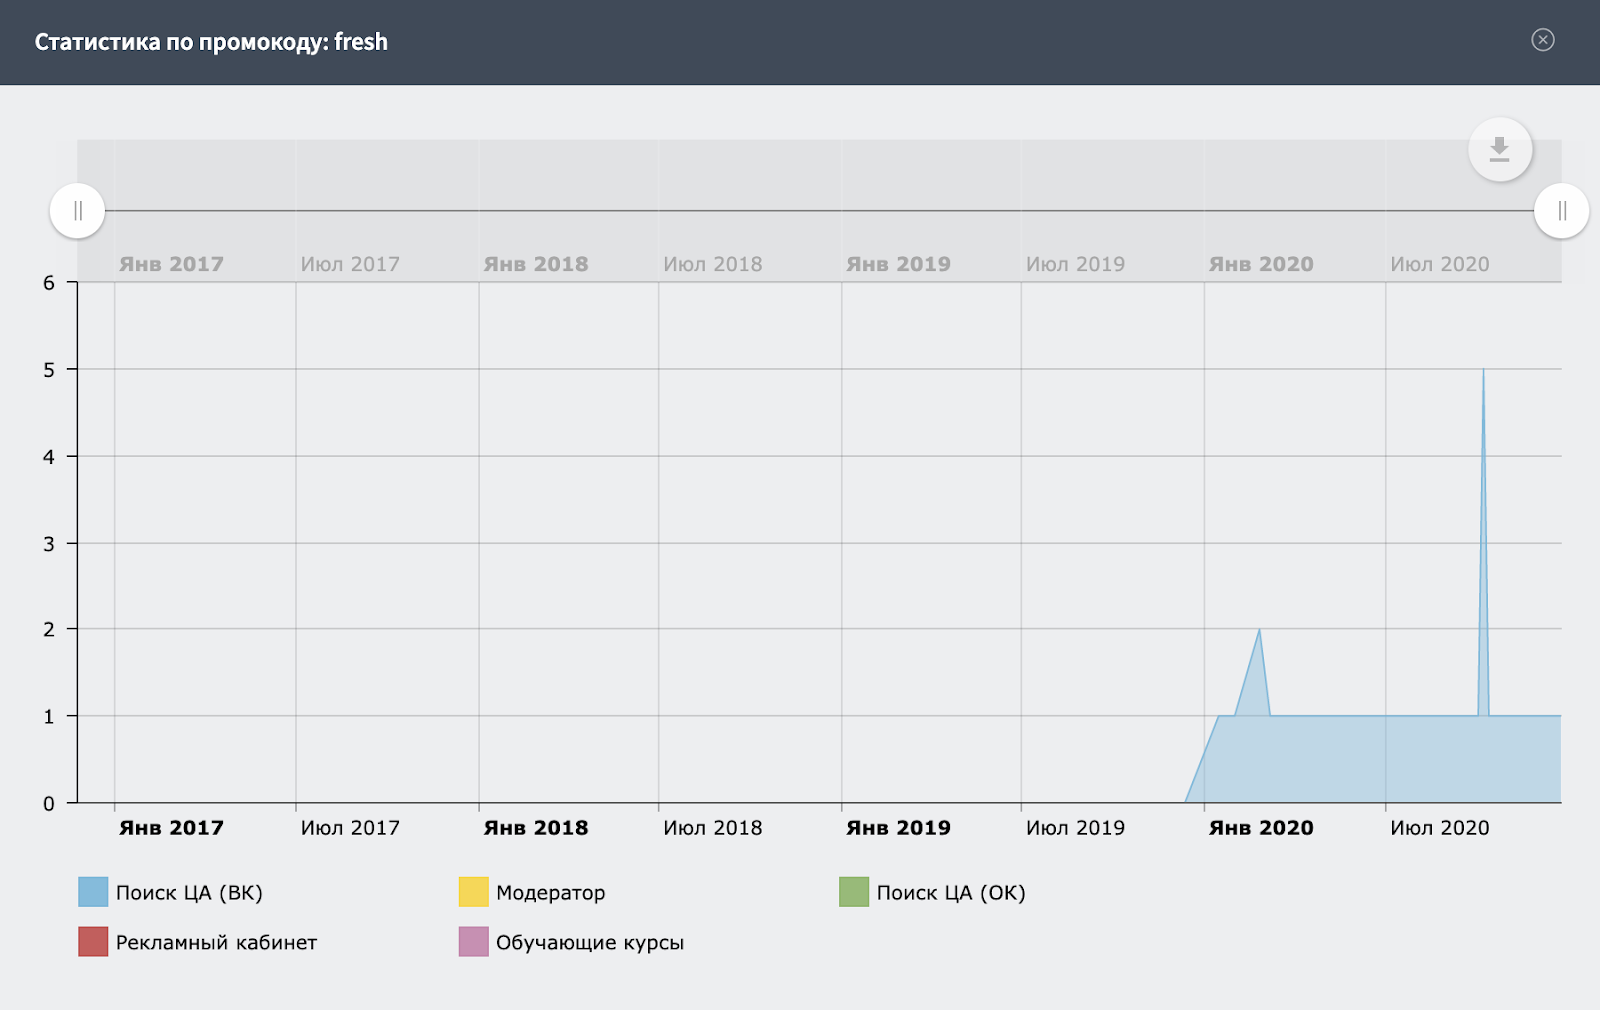Click the Янв 2019 bottom axis label

point(898,828)
